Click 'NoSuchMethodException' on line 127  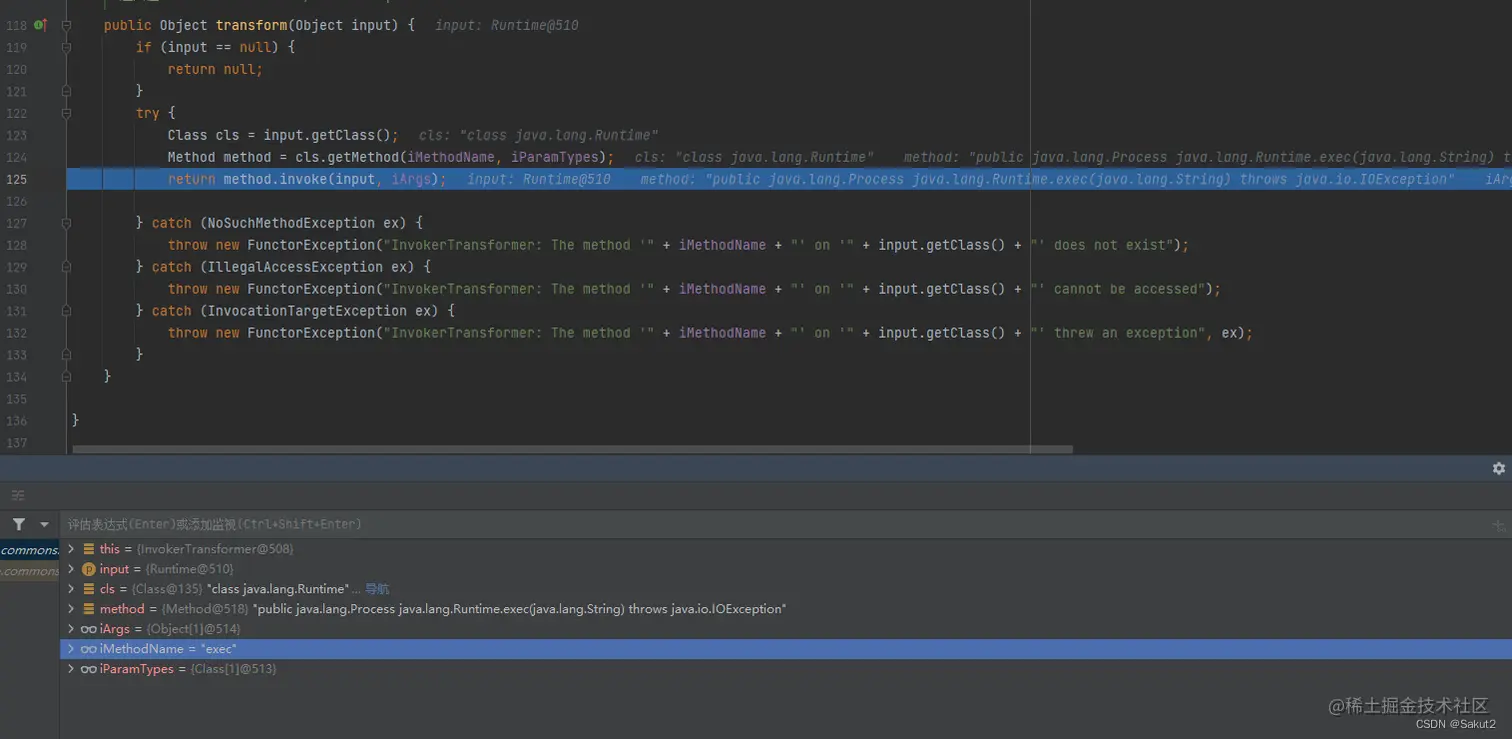point(292,223)
